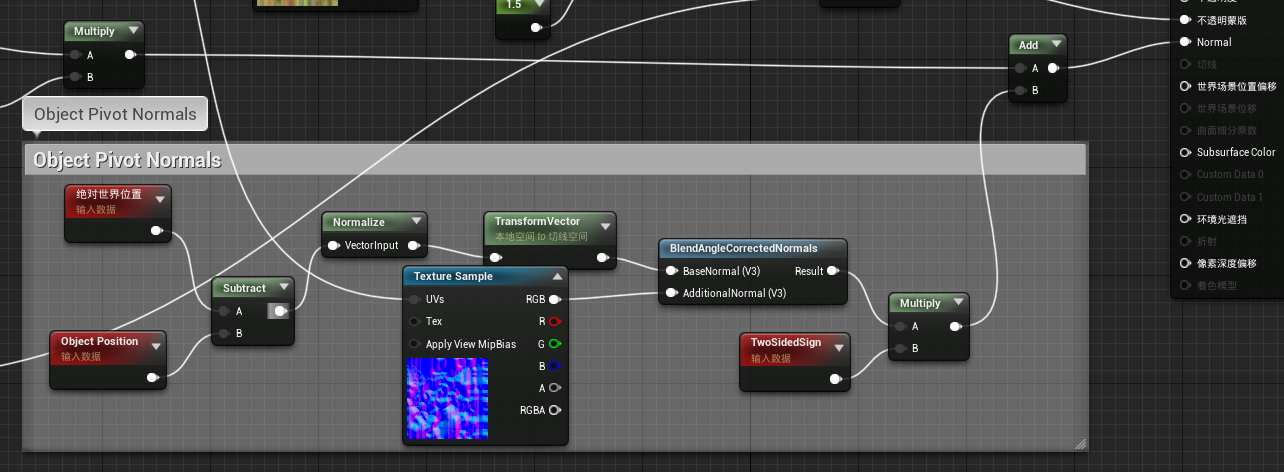Select the BlendAngleCorrectedNormals node title
This screenshot has width=1284, height=472.
743,248
